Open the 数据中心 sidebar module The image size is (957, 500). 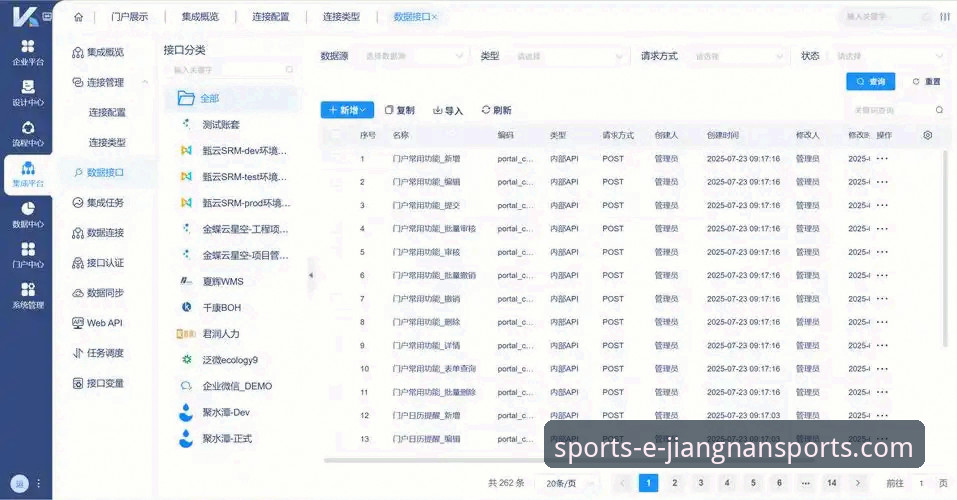(x=27, y=215)
